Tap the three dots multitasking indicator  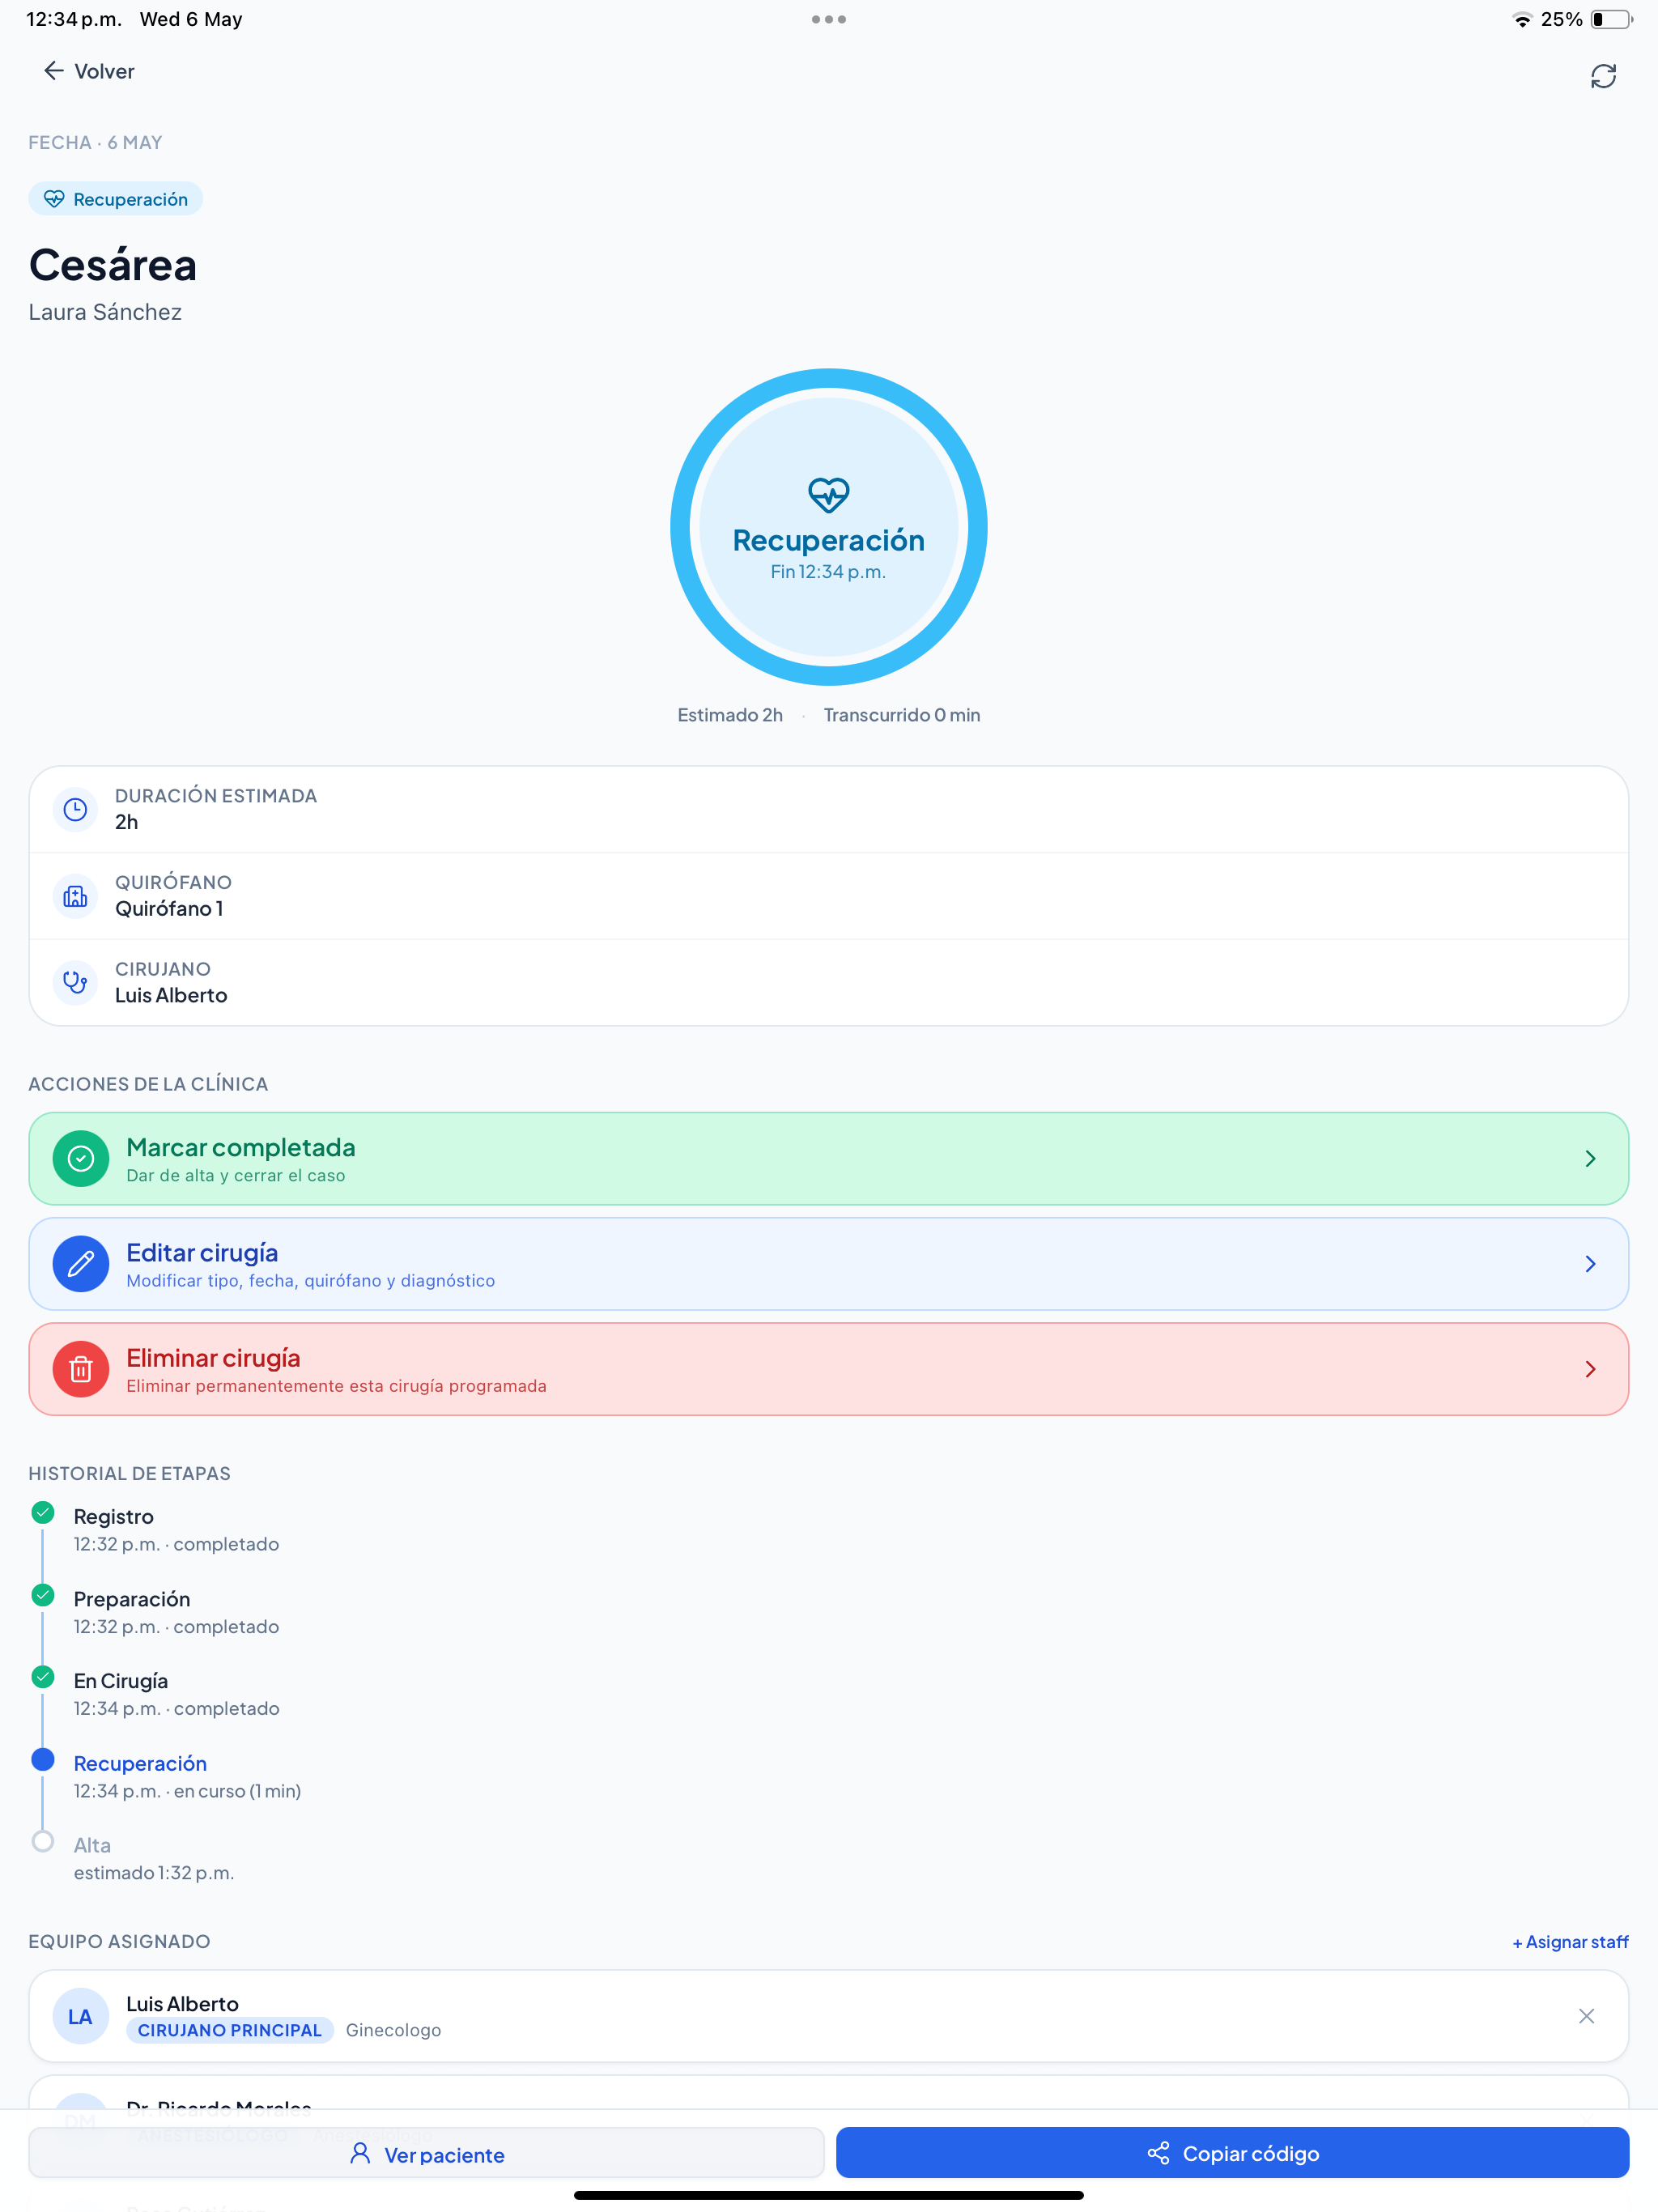click(828, 19)
